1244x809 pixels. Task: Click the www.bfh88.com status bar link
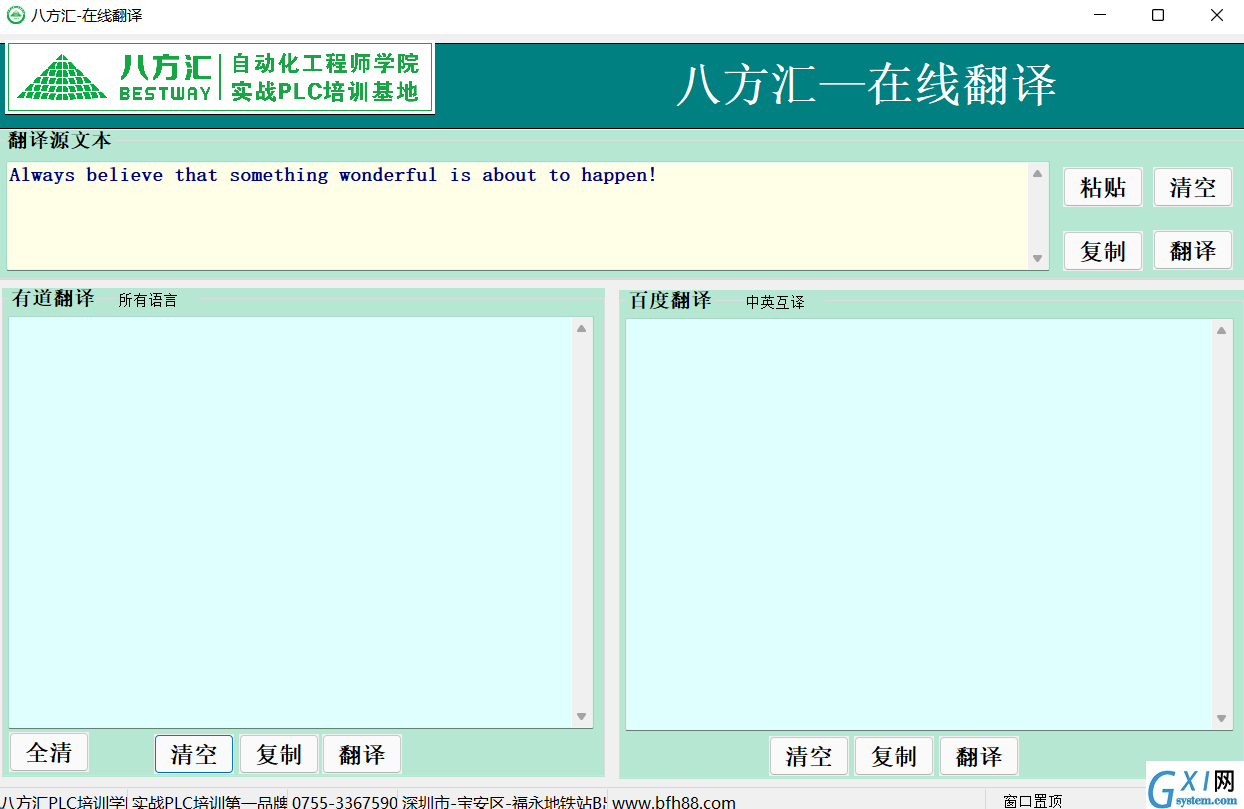point(674,801)
